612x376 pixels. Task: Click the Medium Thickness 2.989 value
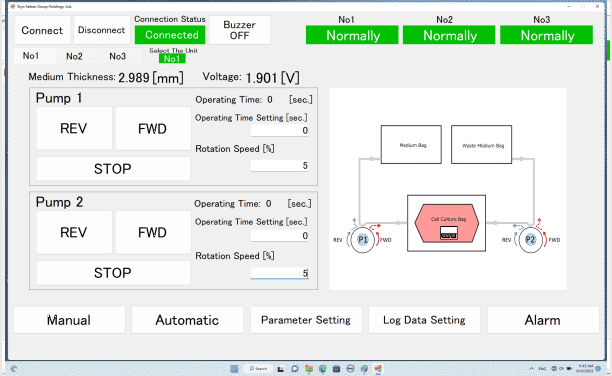[x=133, y=78]
